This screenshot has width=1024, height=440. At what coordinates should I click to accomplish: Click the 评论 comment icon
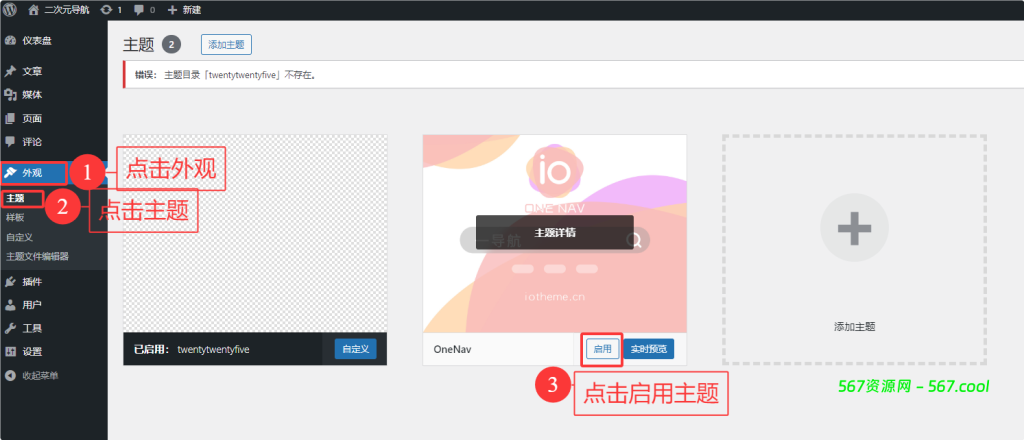coord(10,142)
